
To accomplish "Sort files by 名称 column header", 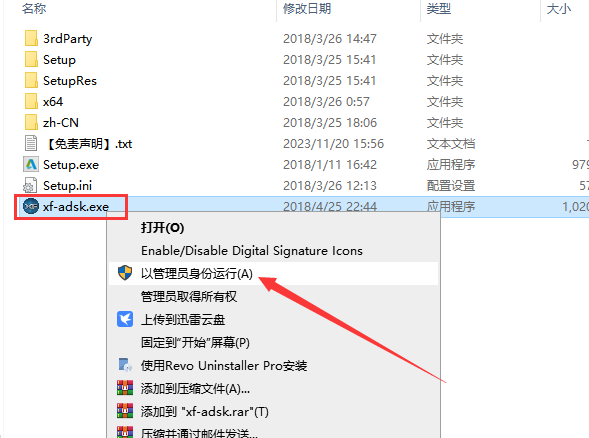I will point(34,8).
